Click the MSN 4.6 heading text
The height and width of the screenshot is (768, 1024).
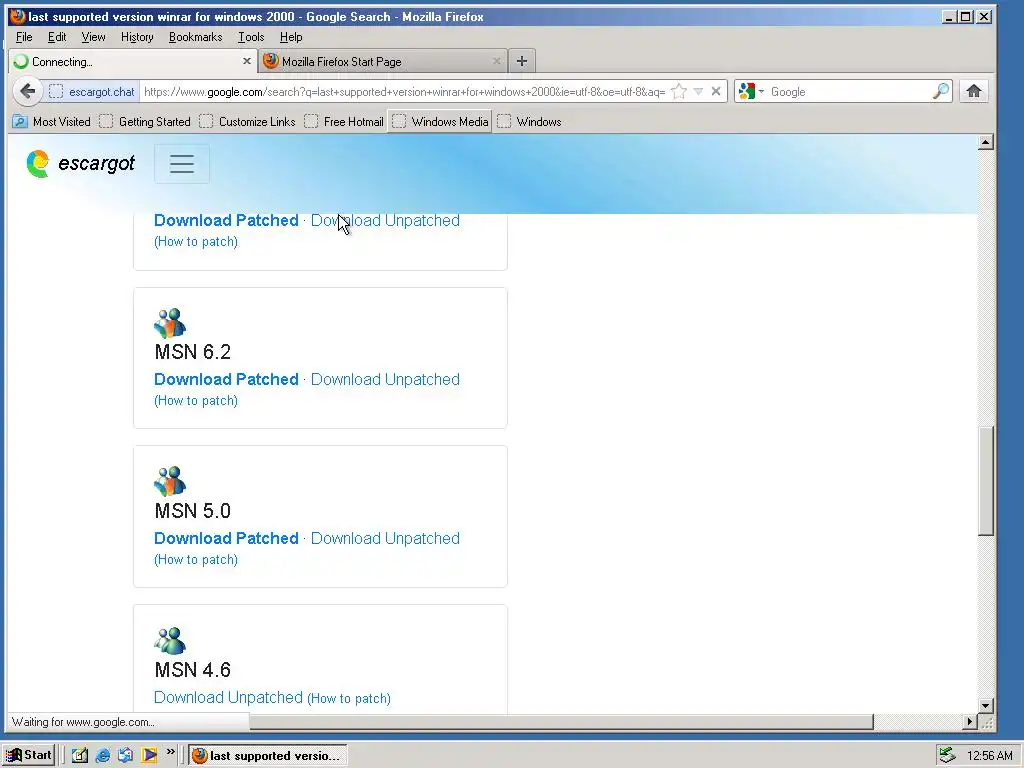click(x=193, y=669)
